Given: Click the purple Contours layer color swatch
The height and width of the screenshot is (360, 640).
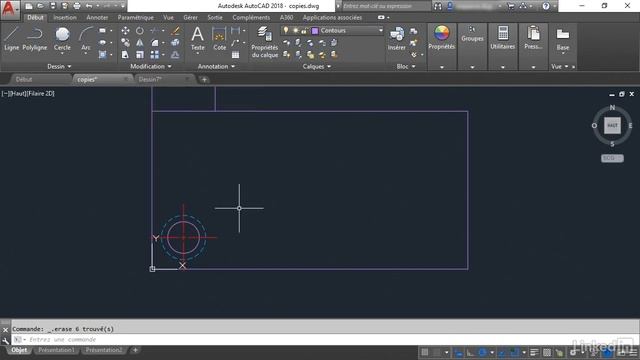Looking at the screenshot, I should click(315, 31).
